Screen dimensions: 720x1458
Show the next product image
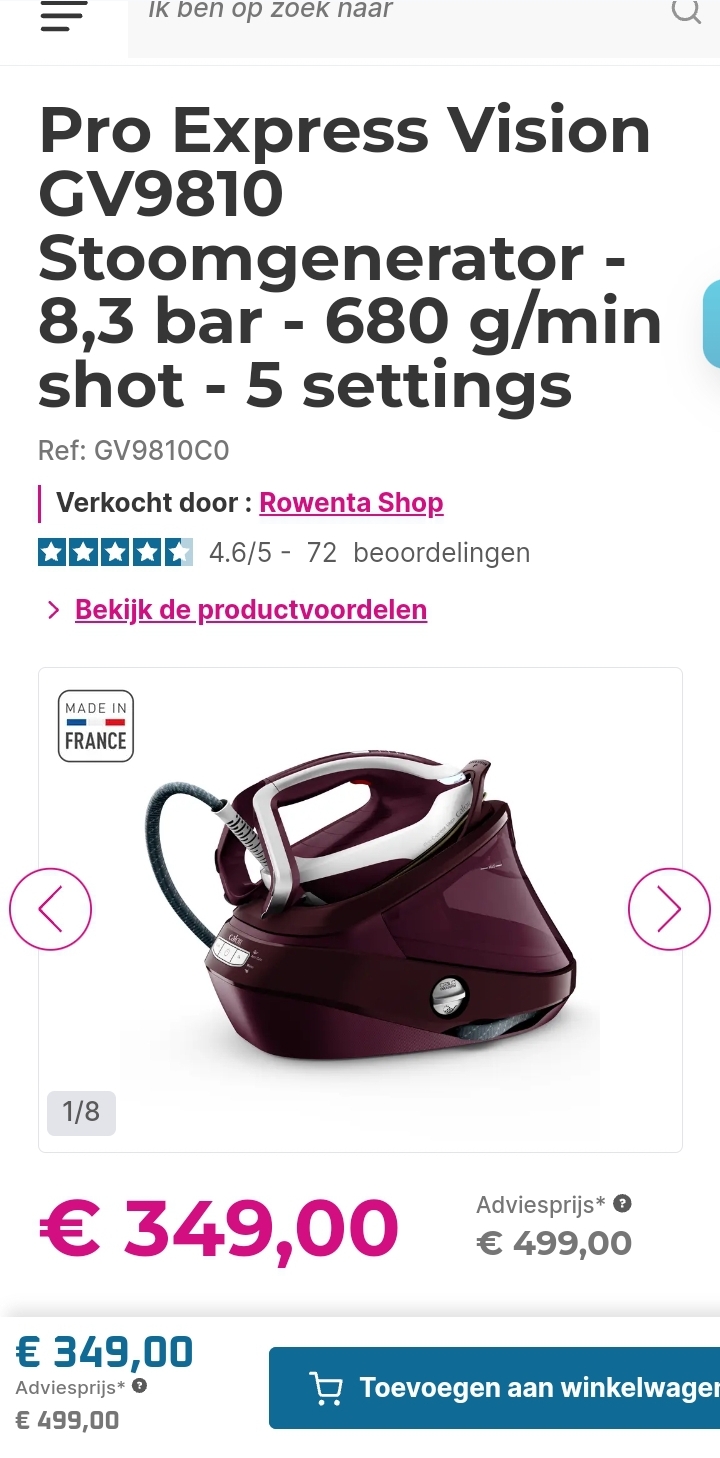pos(669,909)
